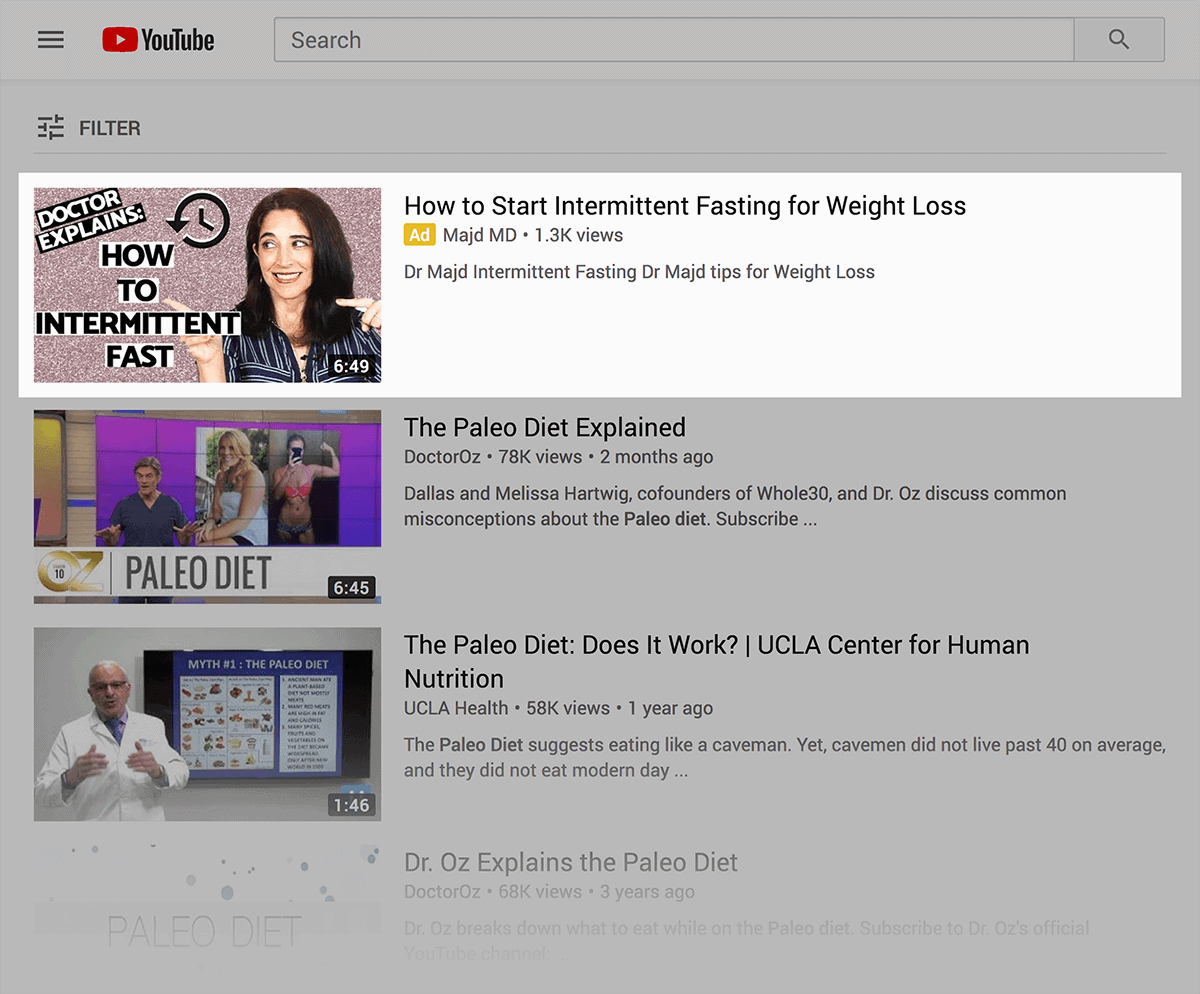Click the 'Dr Majd Intermittent Fasting' description
Screen dimensions: 1200x994
[639, 272]
